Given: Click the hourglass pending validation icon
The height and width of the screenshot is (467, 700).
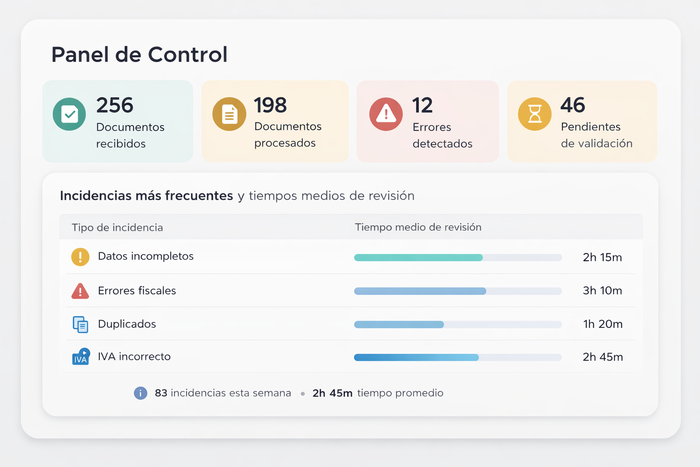Looking at the screenshot, I should (534, 114).
